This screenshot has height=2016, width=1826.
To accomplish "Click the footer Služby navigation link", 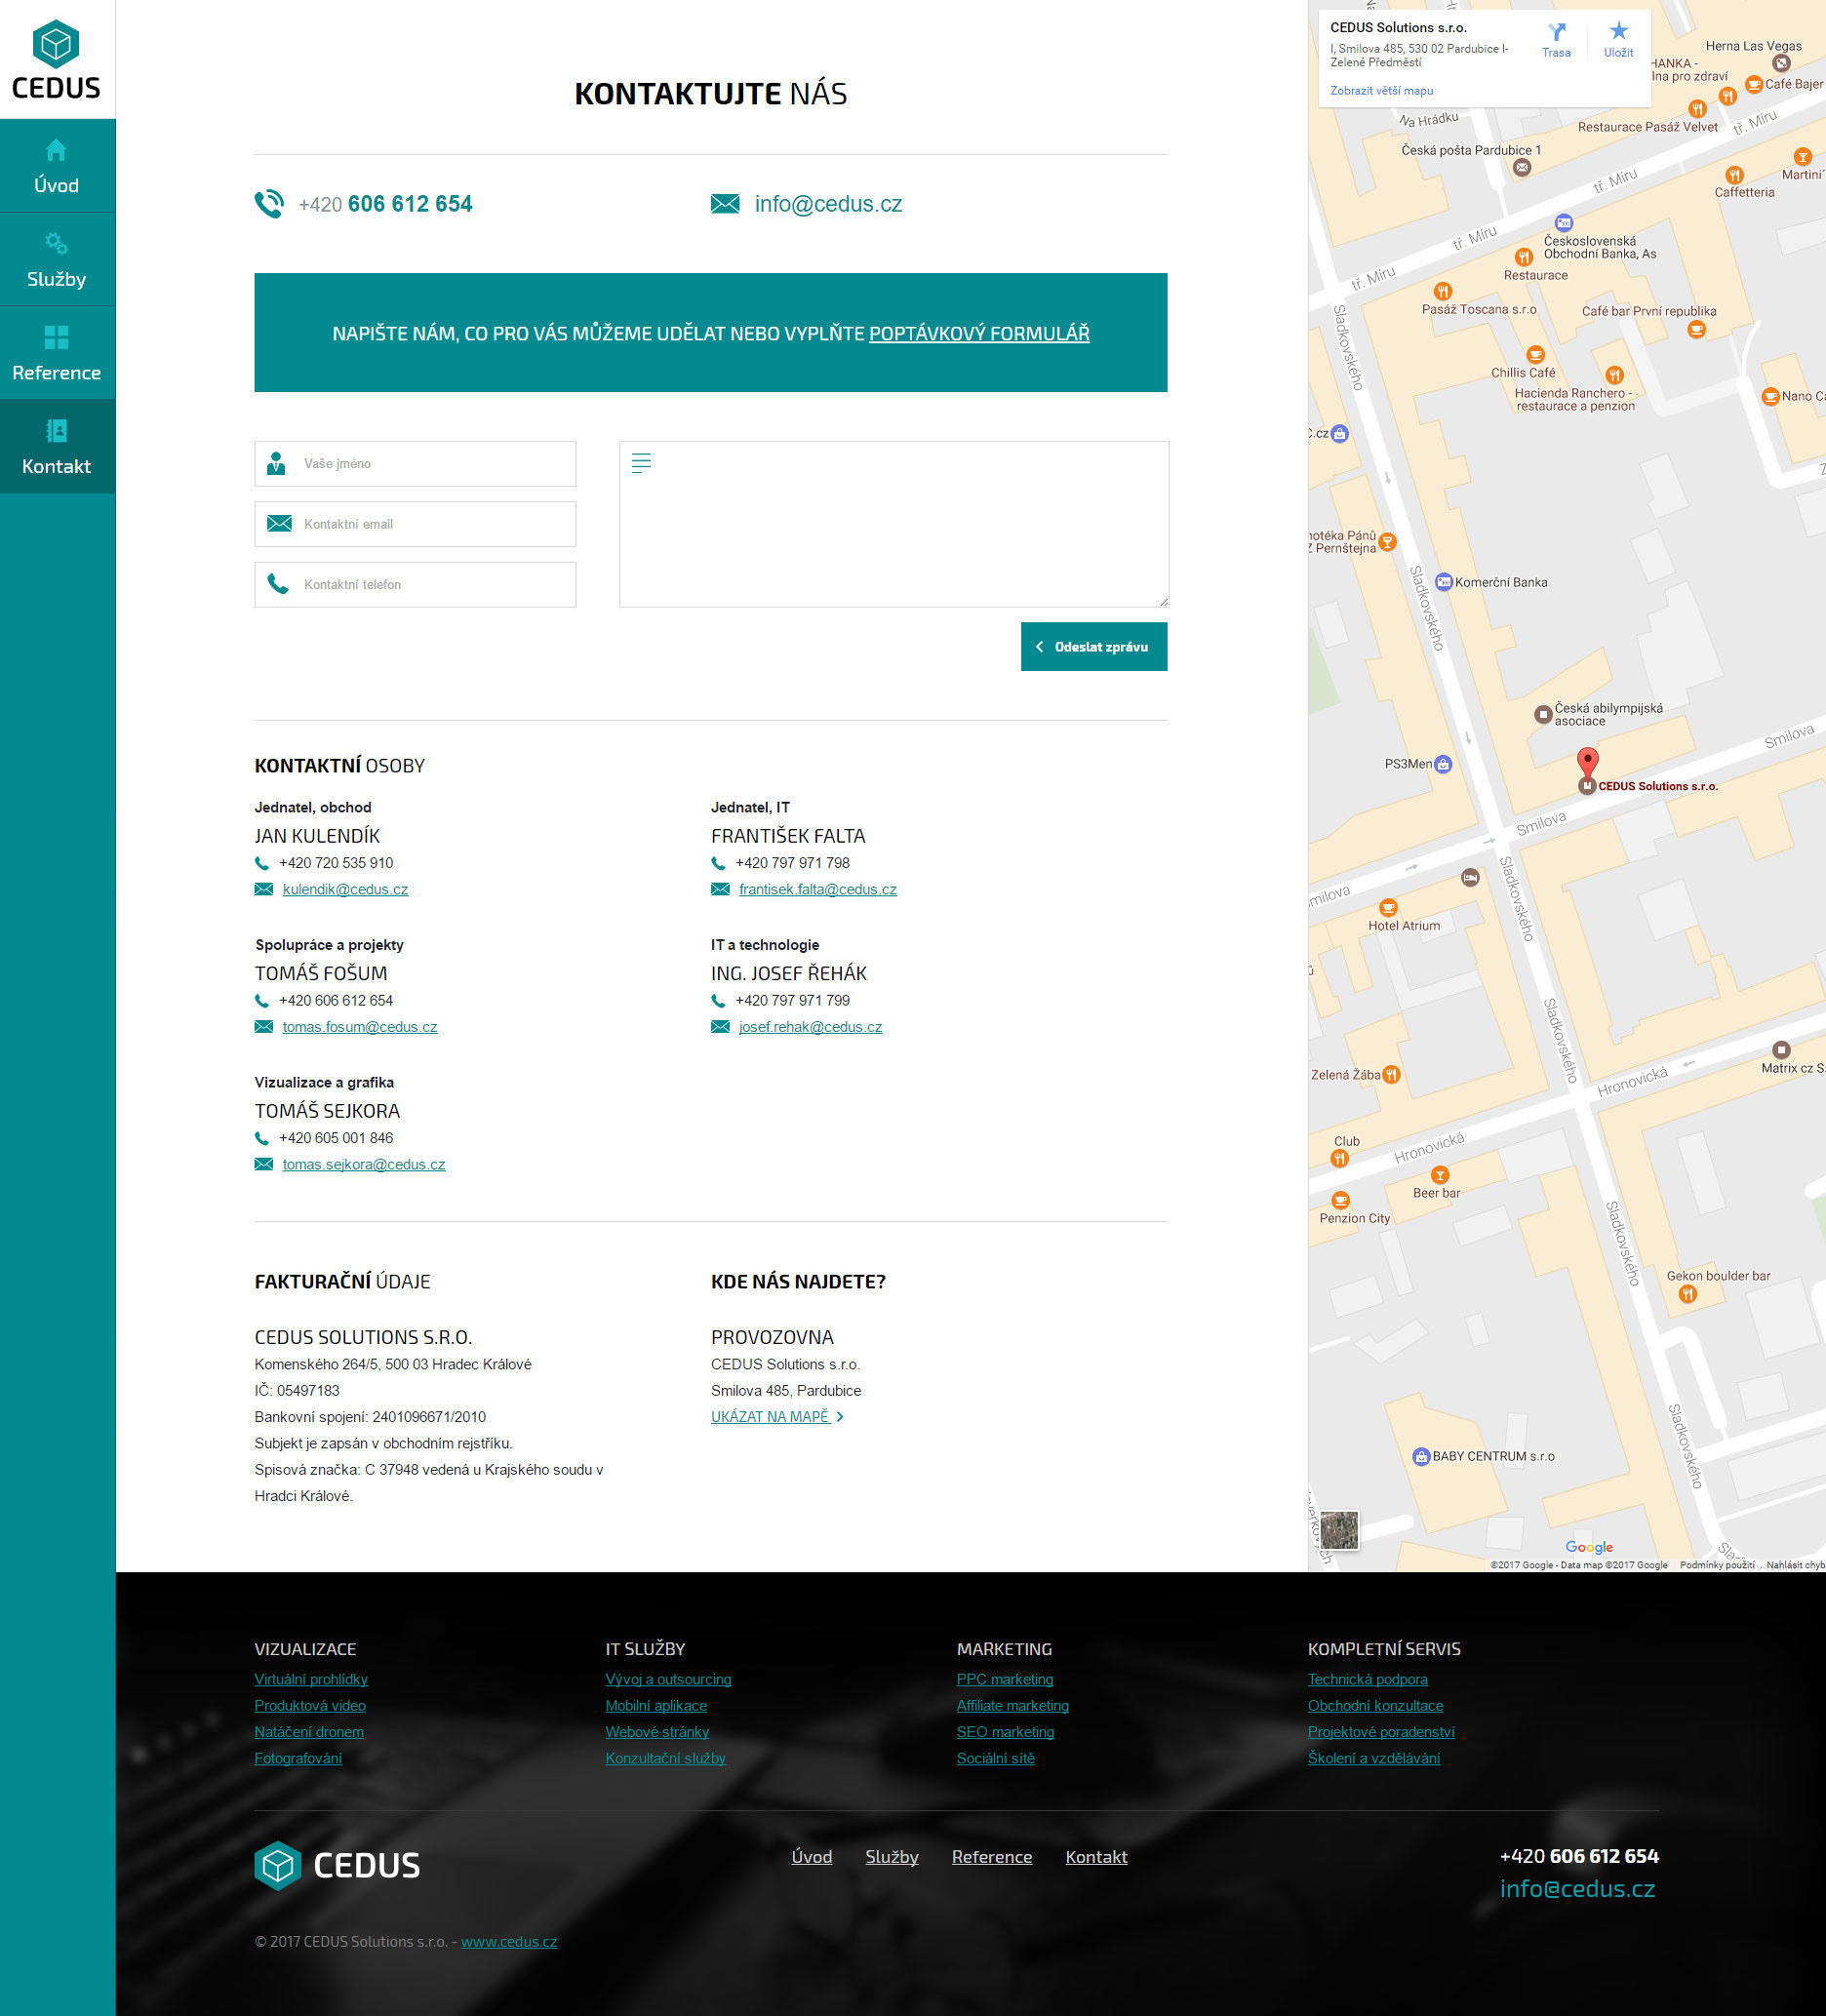I will [x=892, y=1857].
